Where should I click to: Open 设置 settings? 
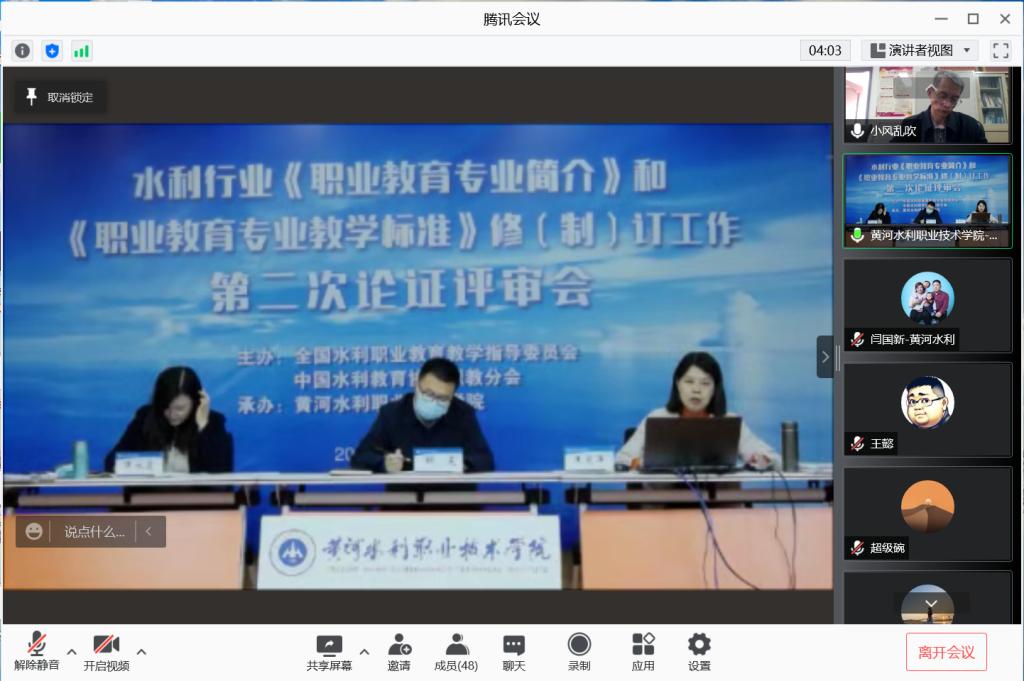point(699,653)
